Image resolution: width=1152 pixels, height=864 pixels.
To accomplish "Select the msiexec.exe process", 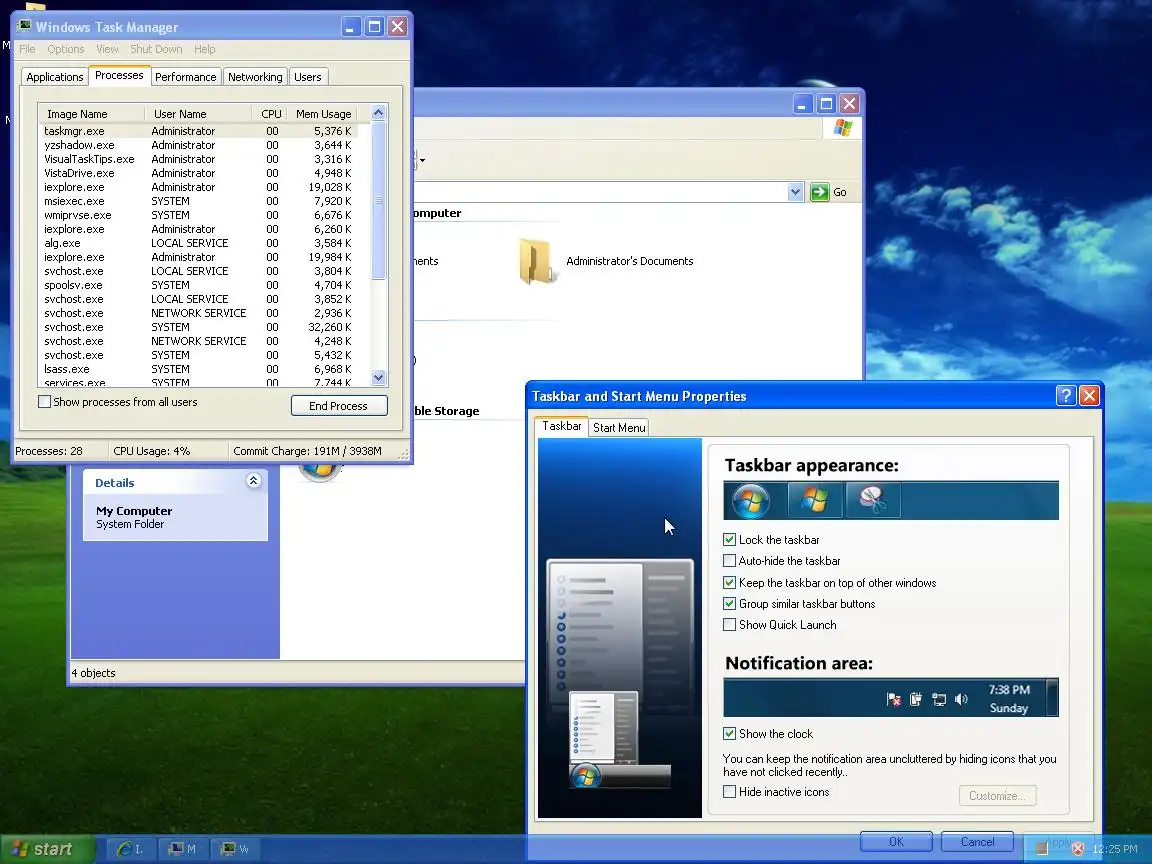I will [198, 201].
